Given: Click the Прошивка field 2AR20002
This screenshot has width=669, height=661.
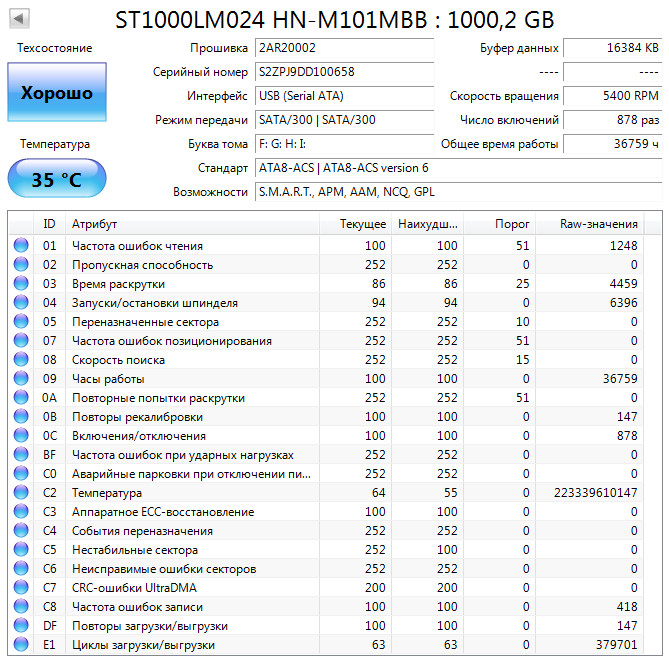Looking at the screenshot, I should (344, 48).
